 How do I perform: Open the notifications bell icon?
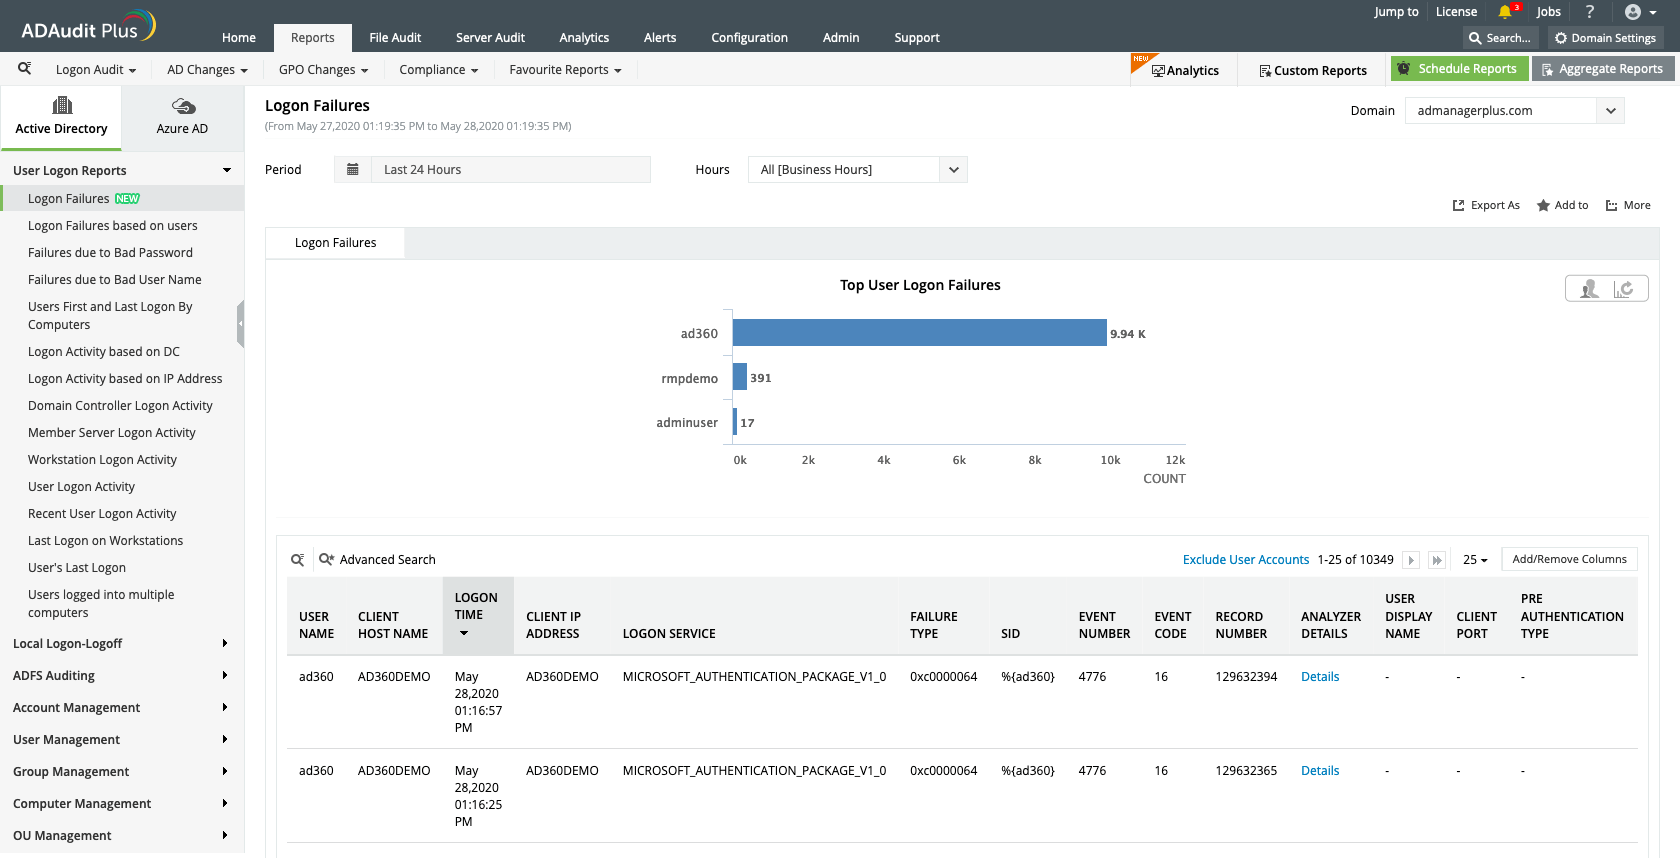point(1505,12)
